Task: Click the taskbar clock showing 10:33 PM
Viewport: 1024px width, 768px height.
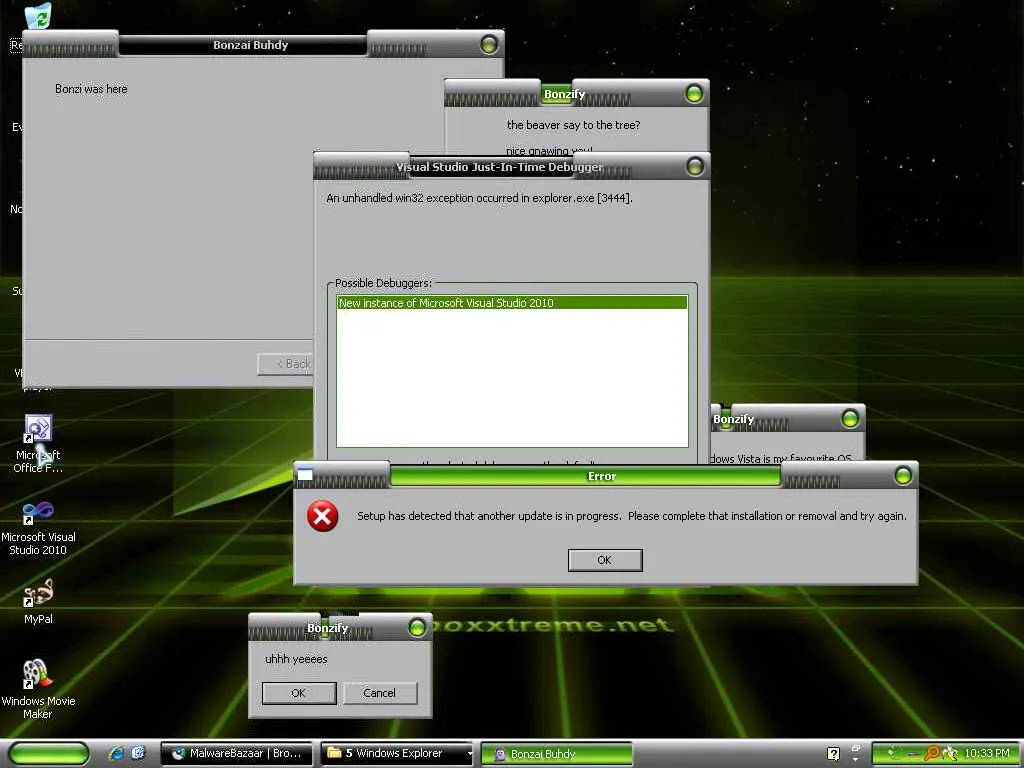Action: (987, 754)
